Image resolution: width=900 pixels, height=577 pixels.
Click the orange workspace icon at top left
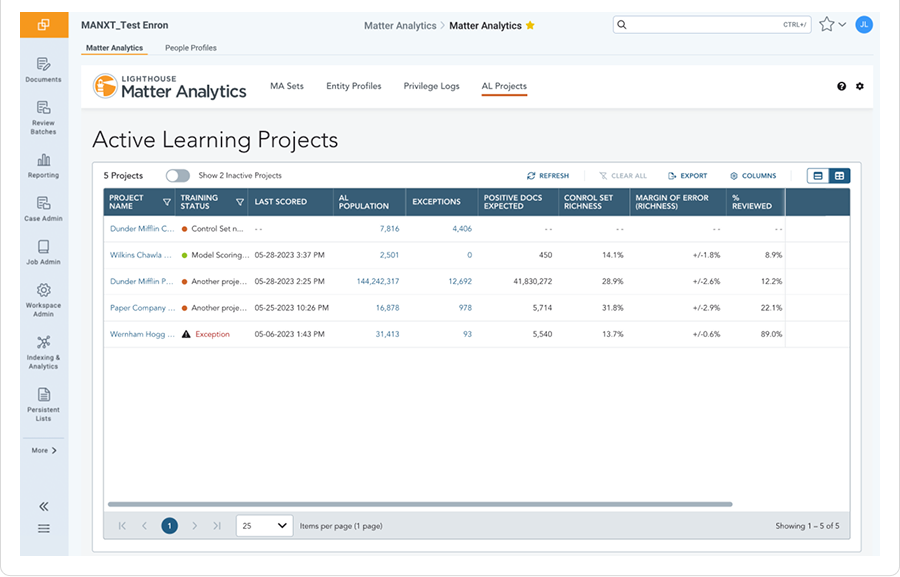[x=44, y=25]
